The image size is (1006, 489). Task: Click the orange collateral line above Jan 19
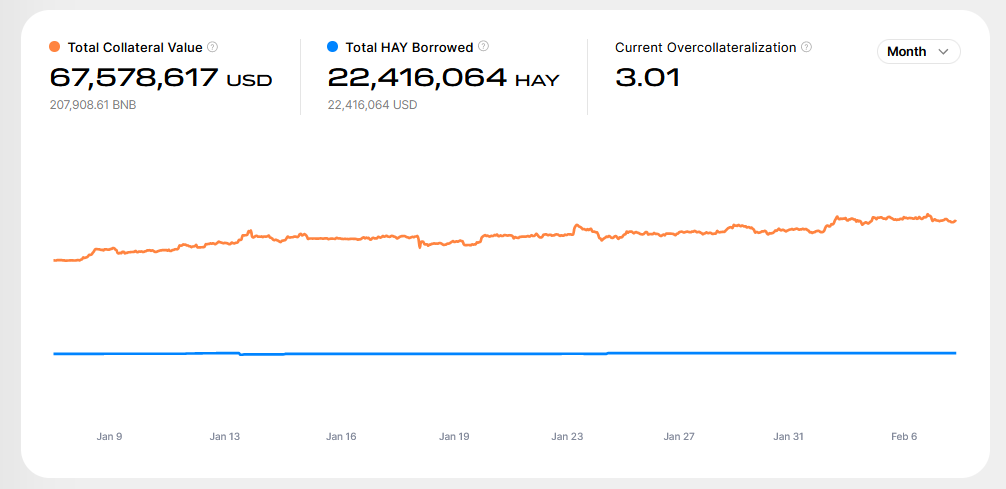coord(454,241)
